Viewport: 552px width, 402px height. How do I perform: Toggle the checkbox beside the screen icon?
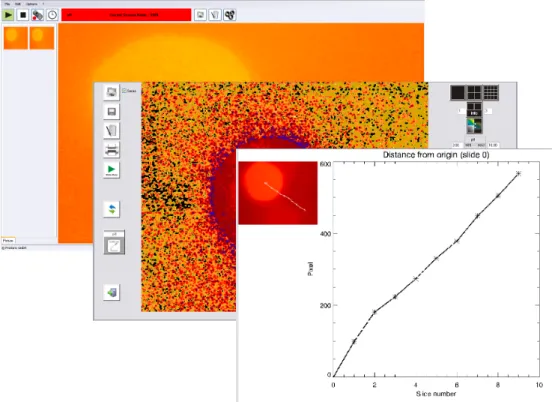tap(124, 91)
